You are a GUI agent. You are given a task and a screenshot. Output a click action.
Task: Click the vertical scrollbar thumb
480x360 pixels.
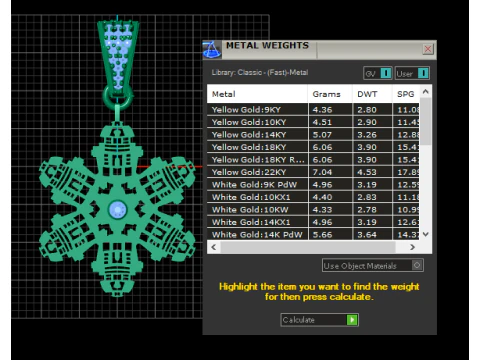425,121
